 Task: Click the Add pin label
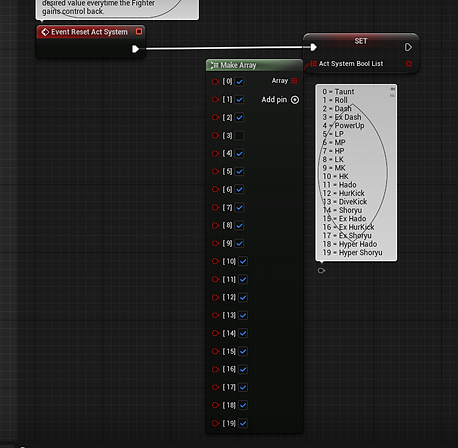(x=274, y=100)
